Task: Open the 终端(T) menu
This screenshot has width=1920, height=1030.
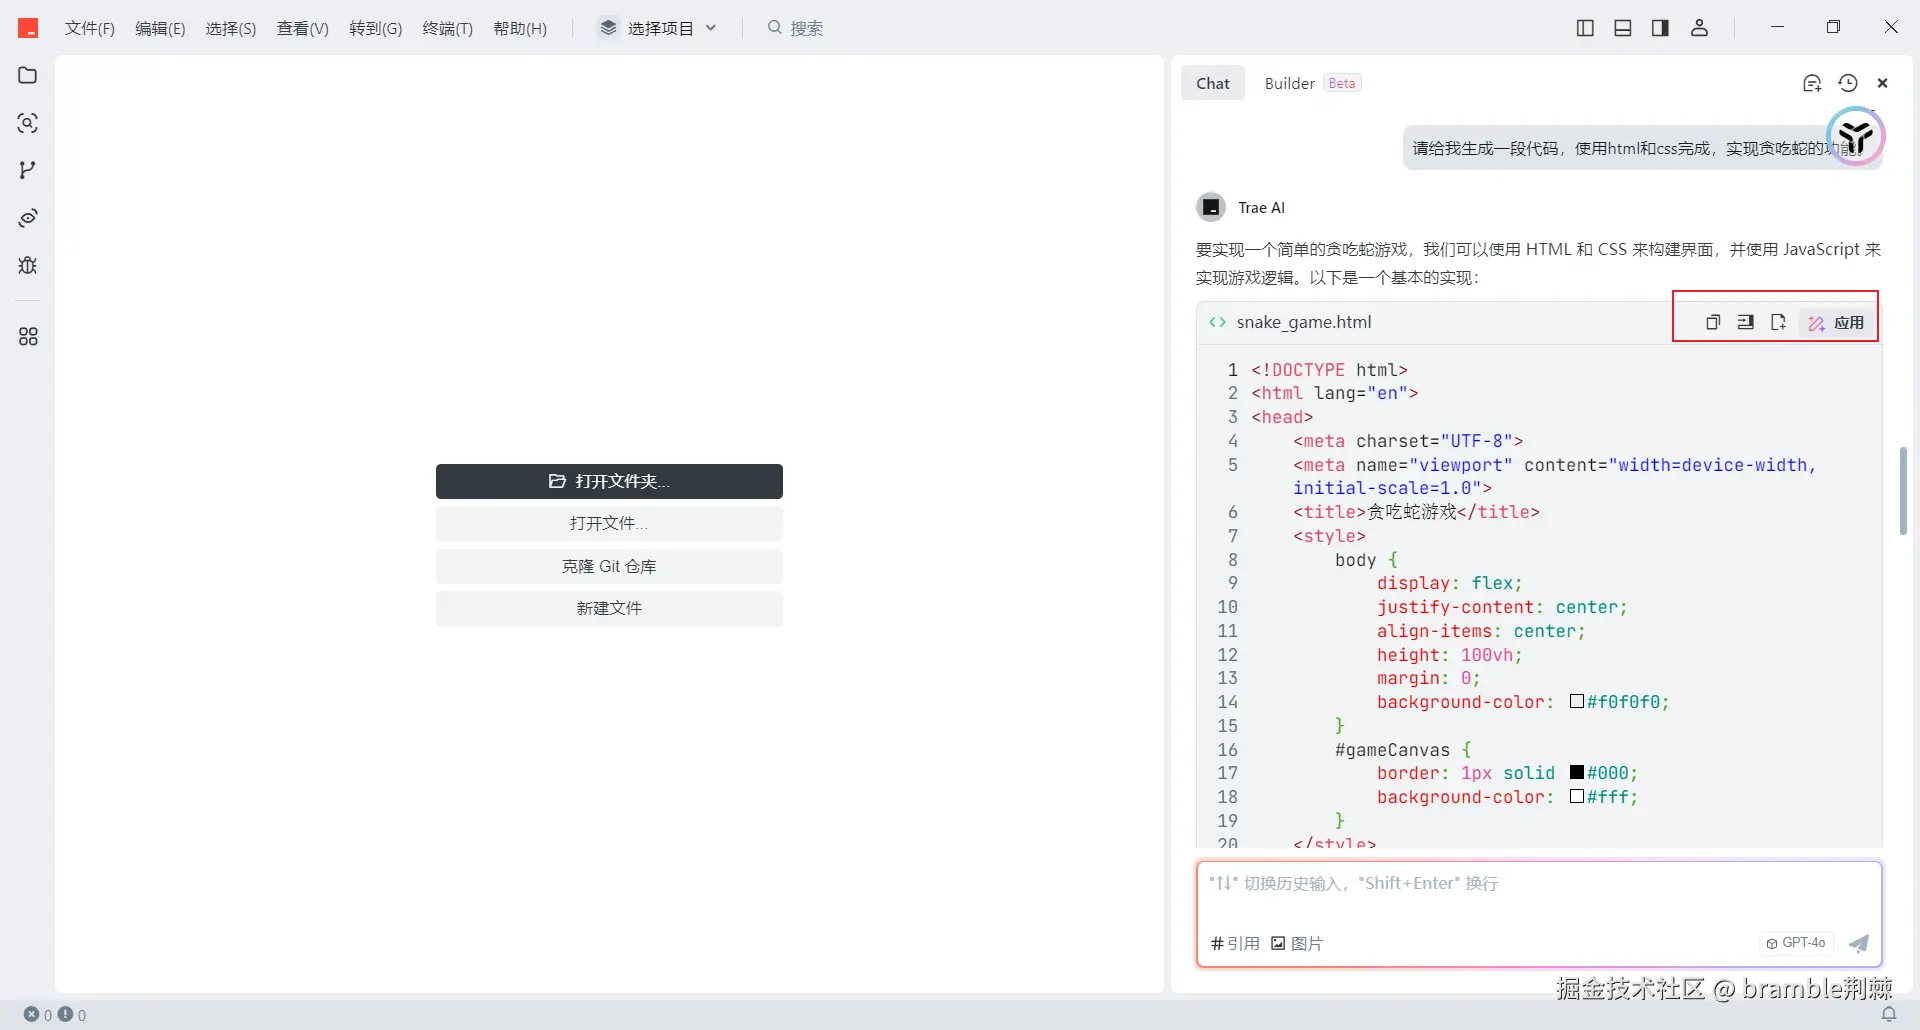Action: (448, 28)
